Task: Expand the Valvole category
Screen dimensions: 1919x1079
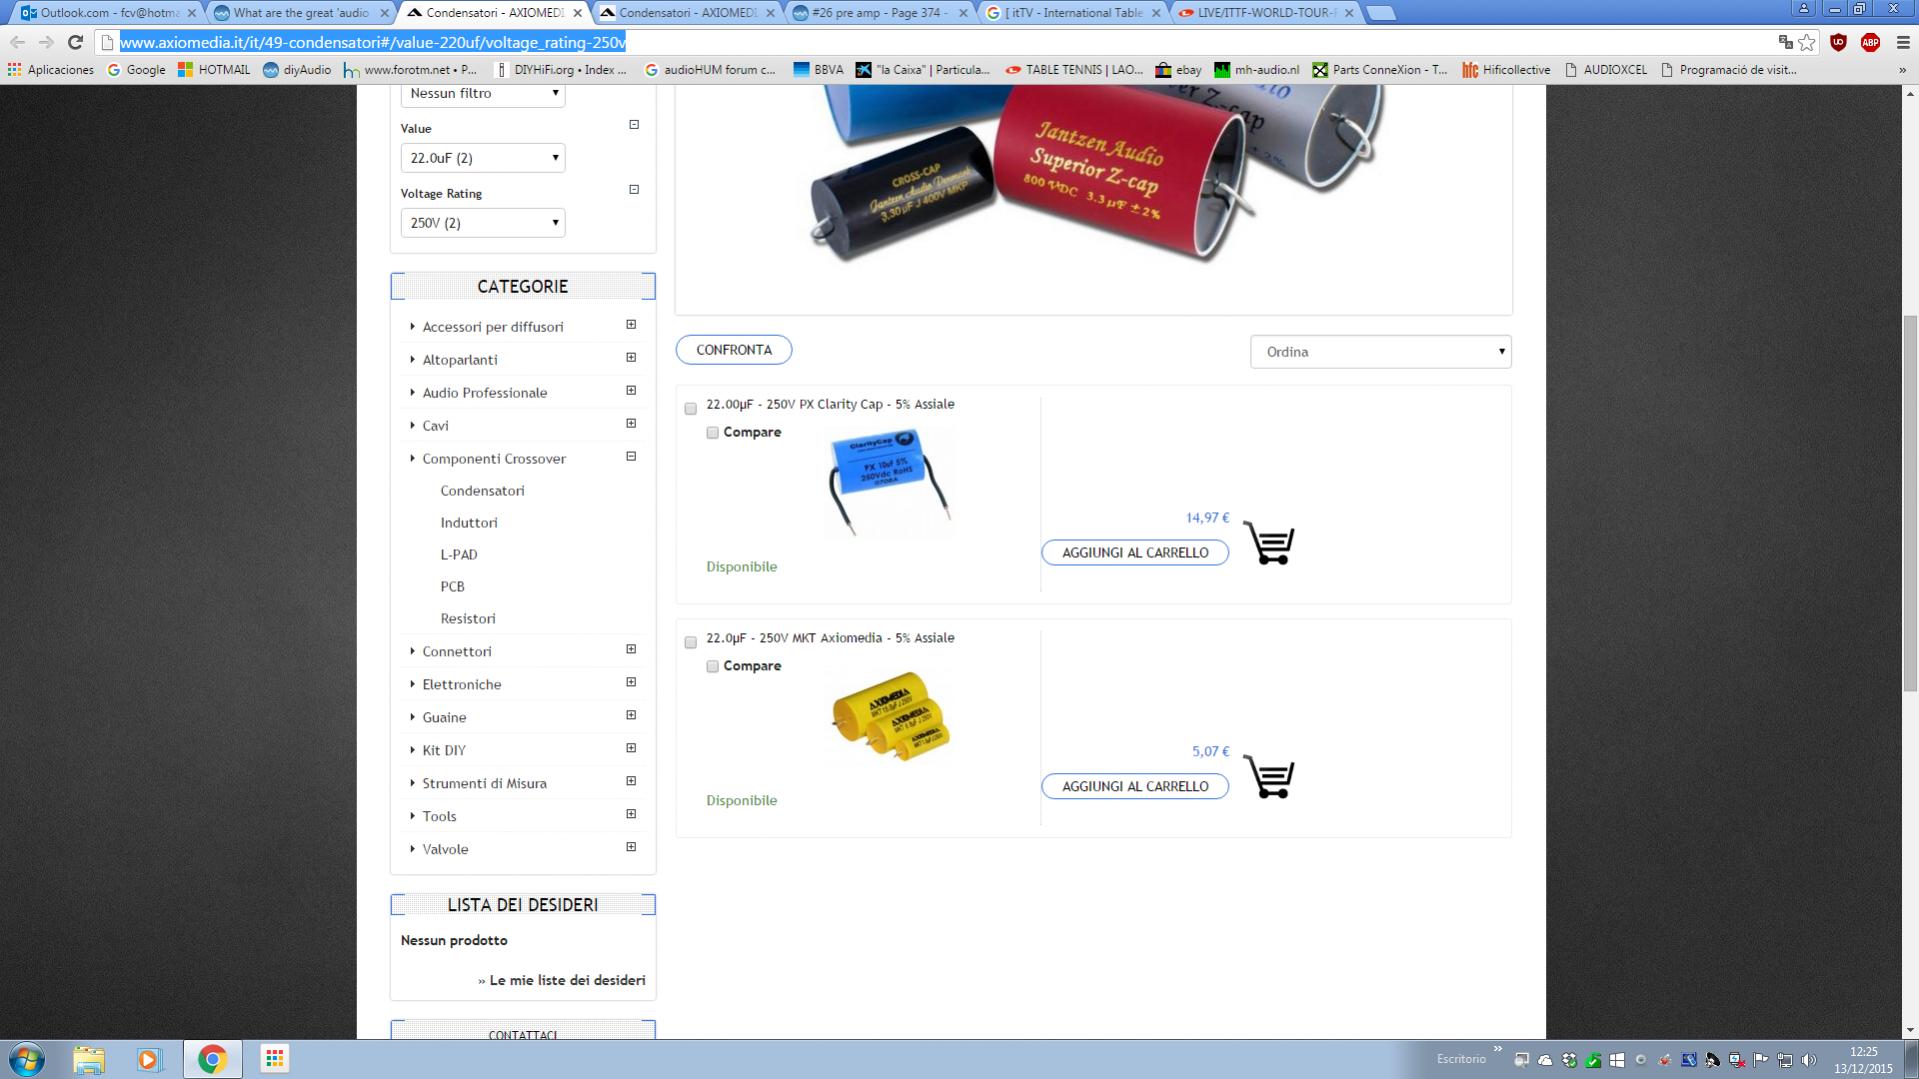Action: (631, 847)
